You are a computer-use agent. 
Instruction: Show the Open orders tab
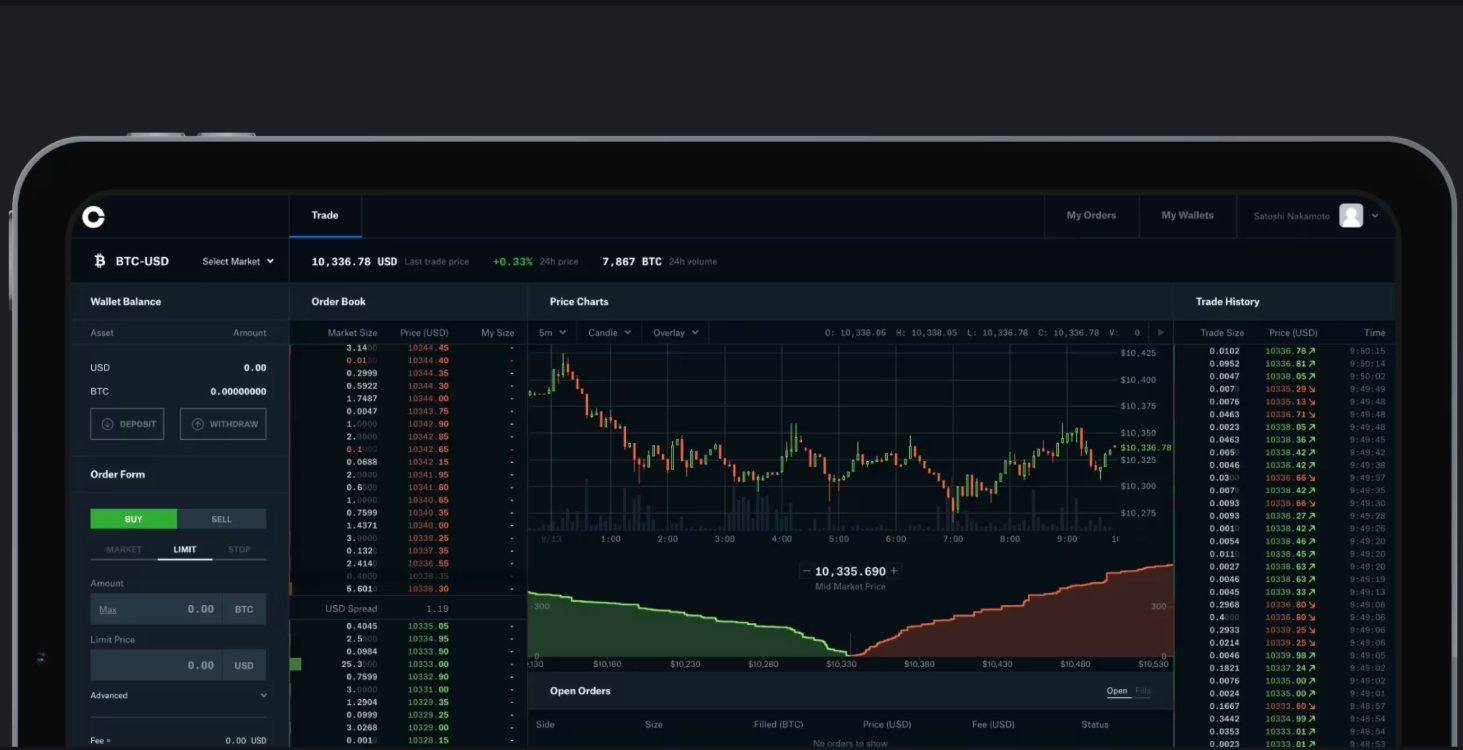[1117, 691]
